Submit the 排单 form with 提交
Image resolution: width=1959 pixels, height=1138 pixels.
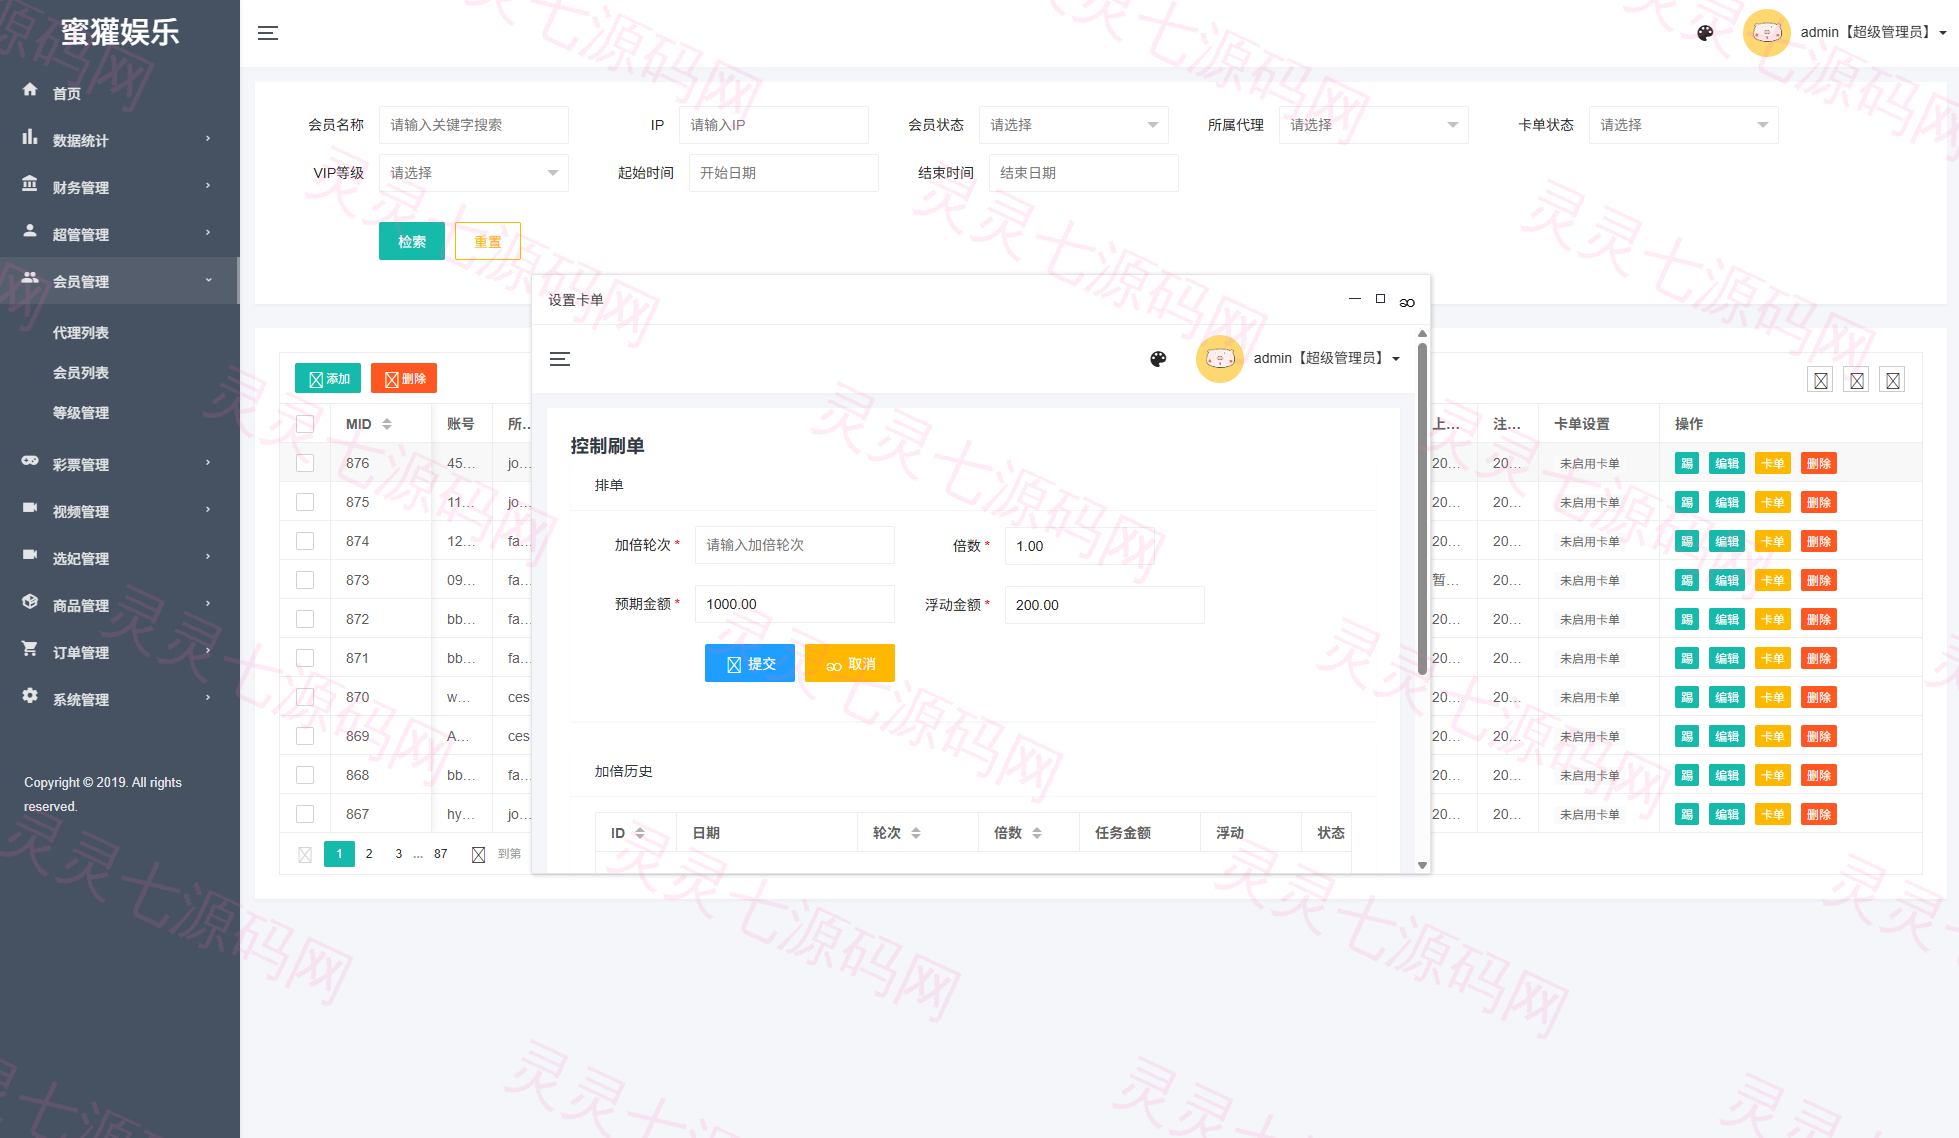click(750, 663)
